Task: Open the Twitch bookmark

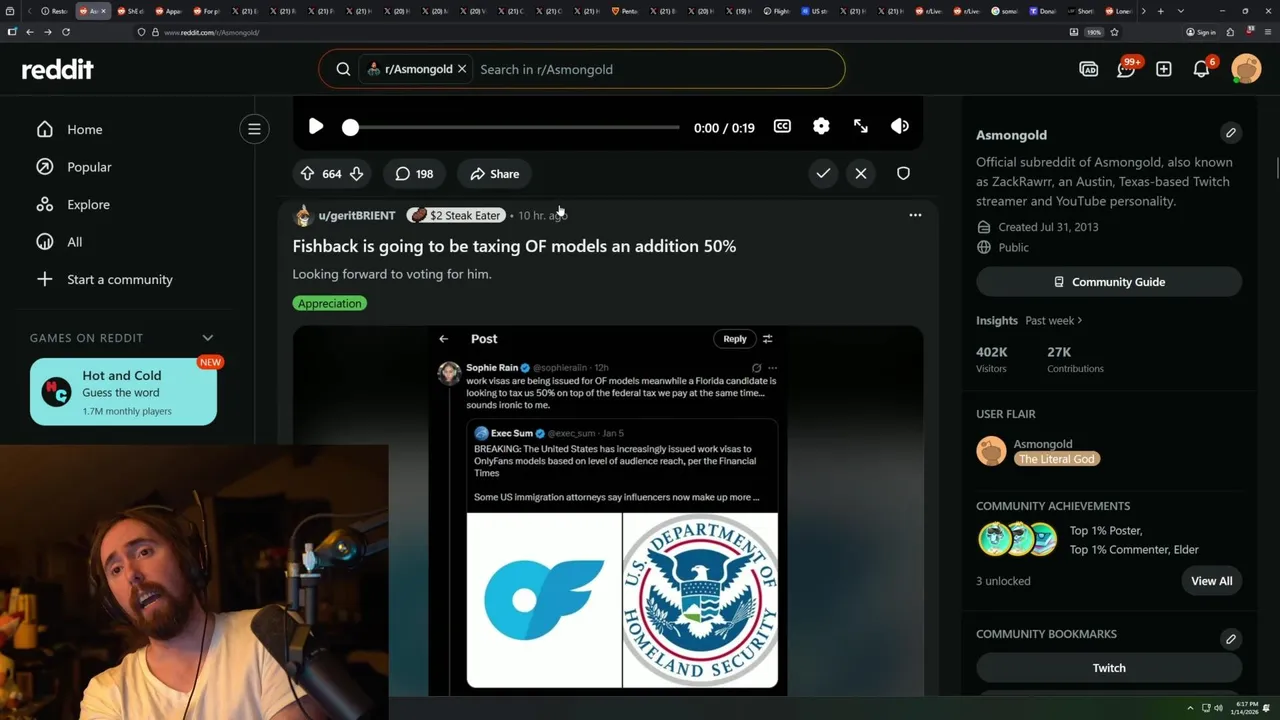Action: 1109,668
